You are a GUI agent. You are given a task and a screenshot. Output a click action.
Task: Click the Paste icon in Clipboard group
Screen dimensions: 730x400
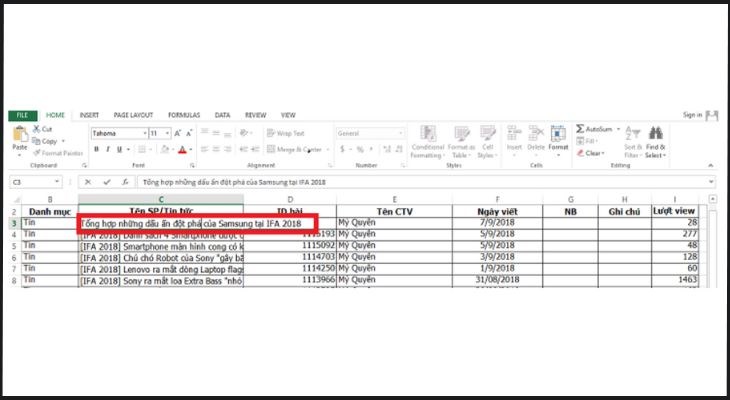click(x=19, y=135)
